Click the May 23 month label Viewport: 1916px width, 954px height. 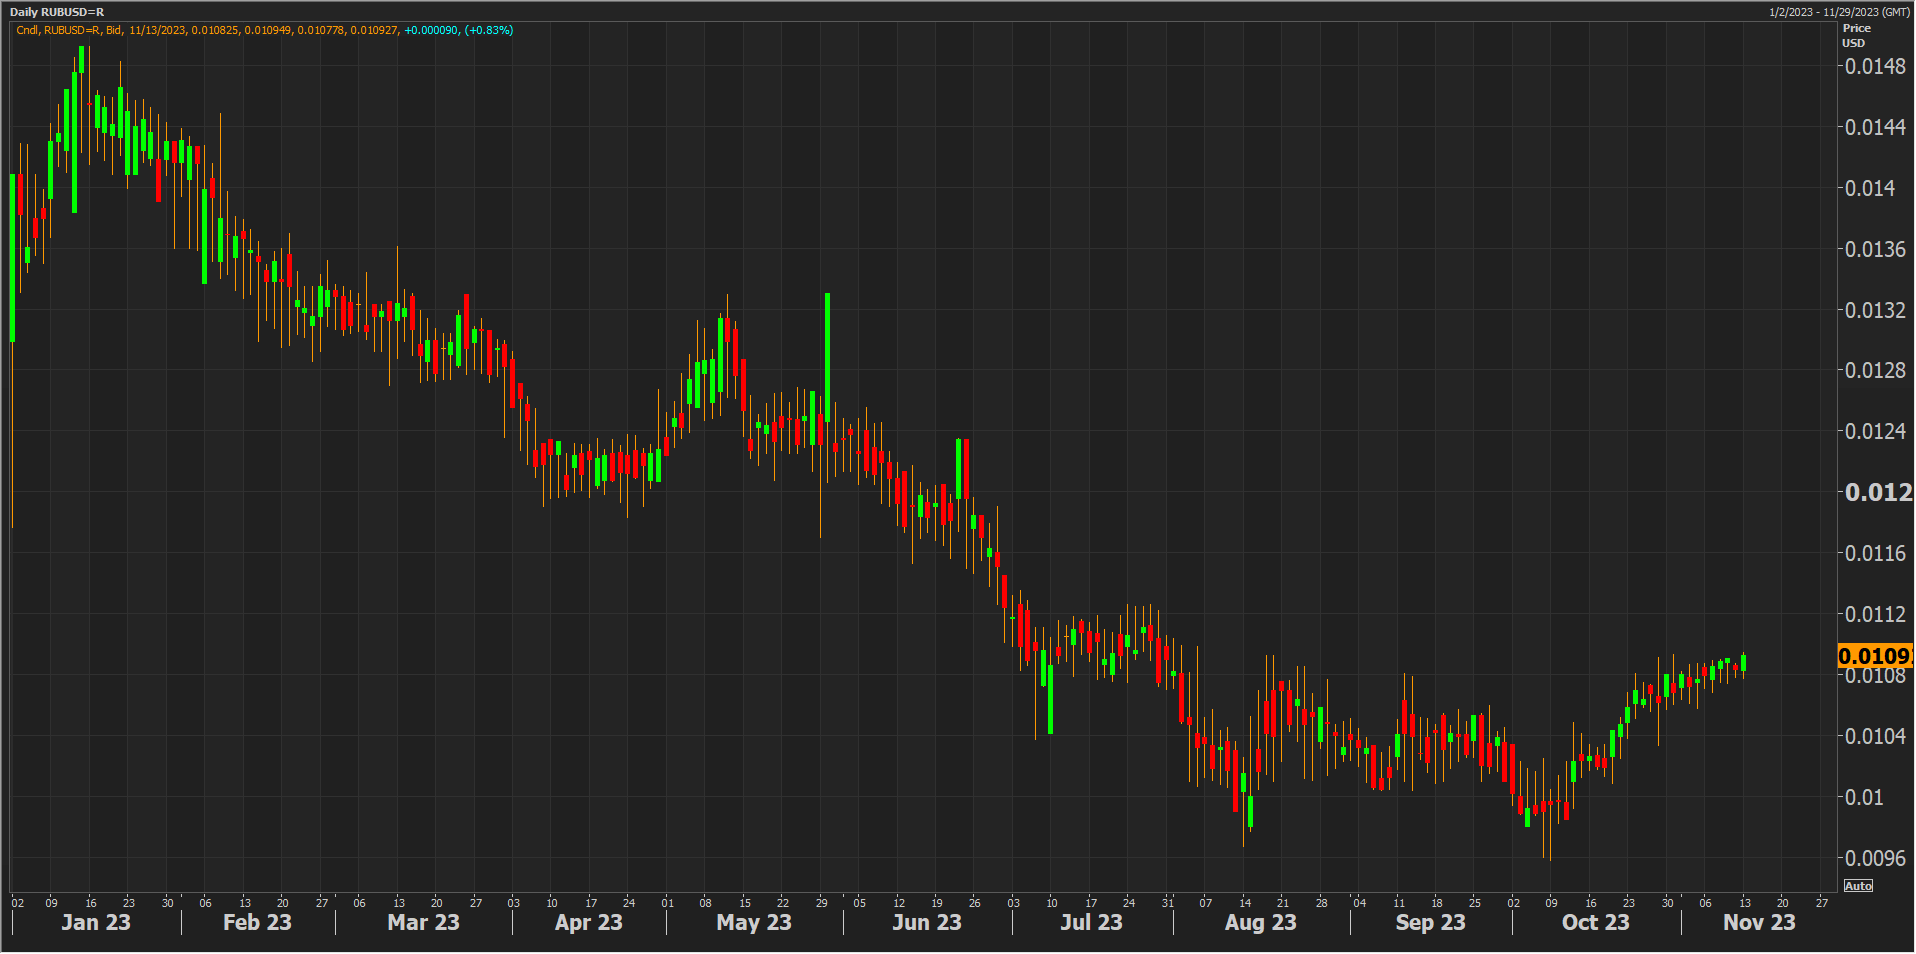pos(754,922)
